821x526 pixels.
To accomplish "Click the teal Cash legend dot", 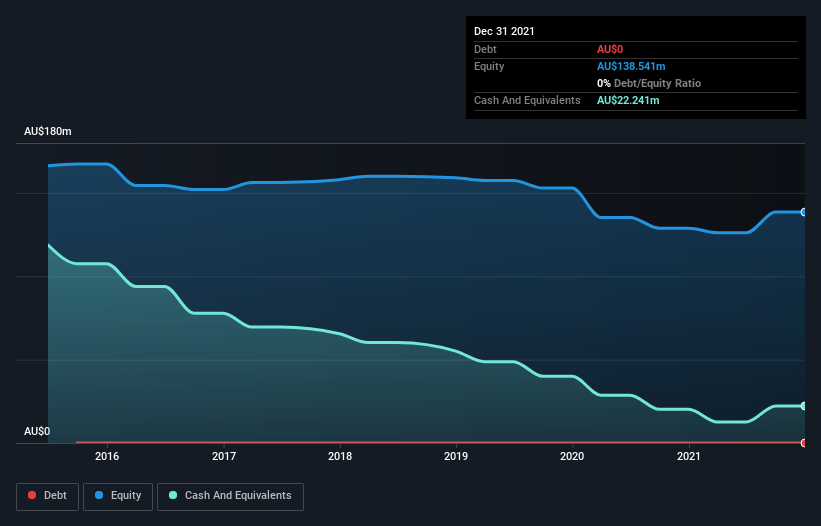I will 174,496.
